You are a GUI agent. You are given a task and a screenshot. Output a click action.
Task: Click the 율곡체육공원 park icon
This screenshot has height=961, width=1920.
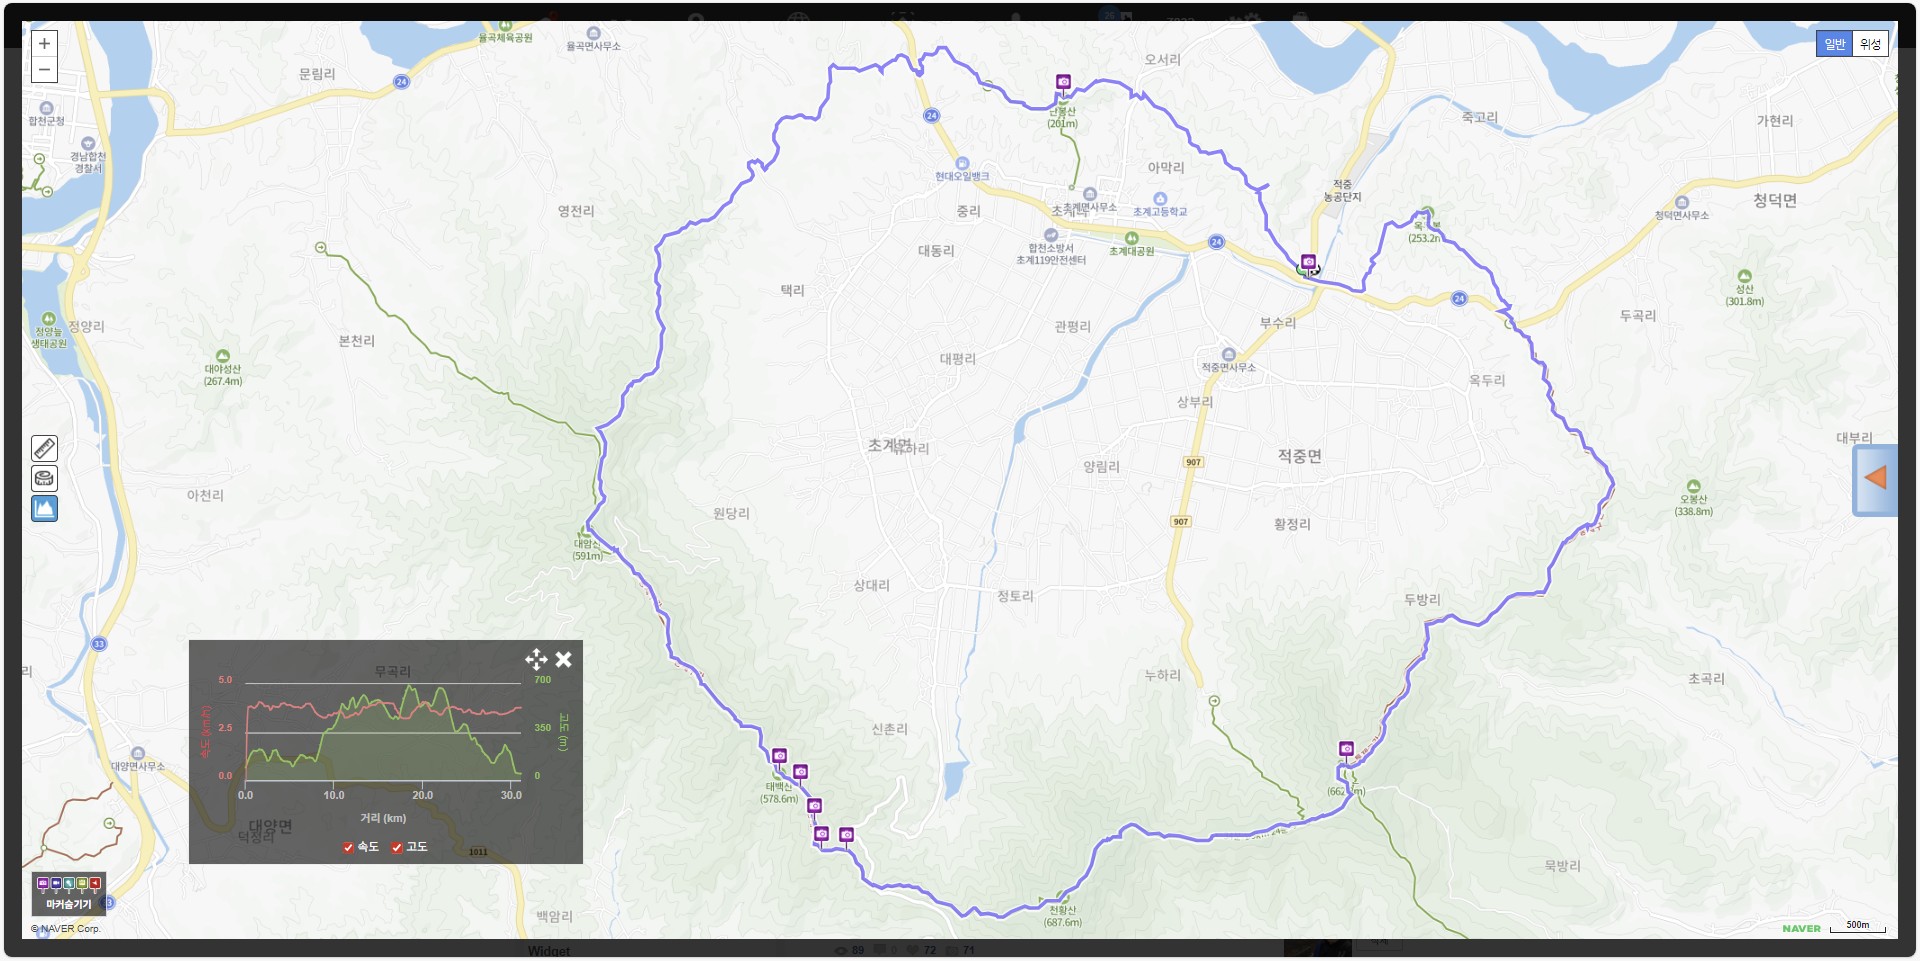pyautogui.click(x=506, y=25)
